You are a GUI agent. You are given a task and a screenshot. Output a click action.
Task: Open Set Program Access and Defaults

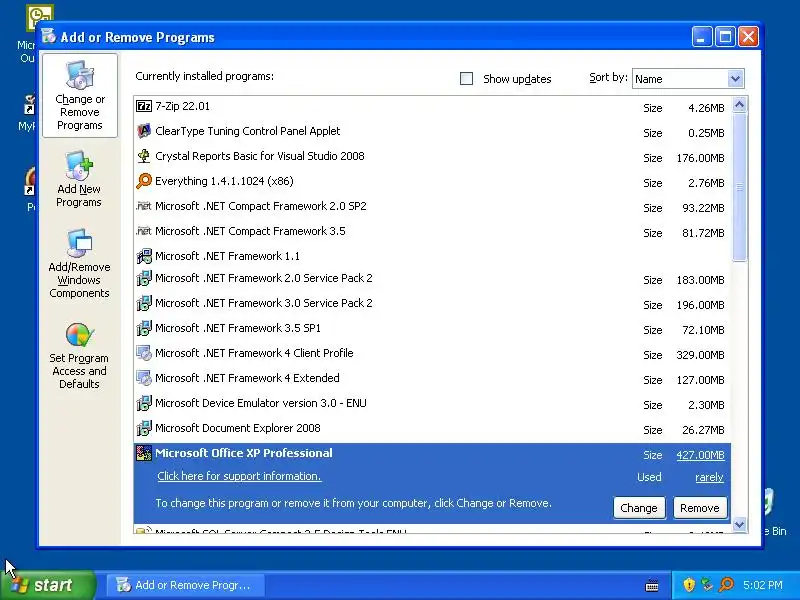79,356
